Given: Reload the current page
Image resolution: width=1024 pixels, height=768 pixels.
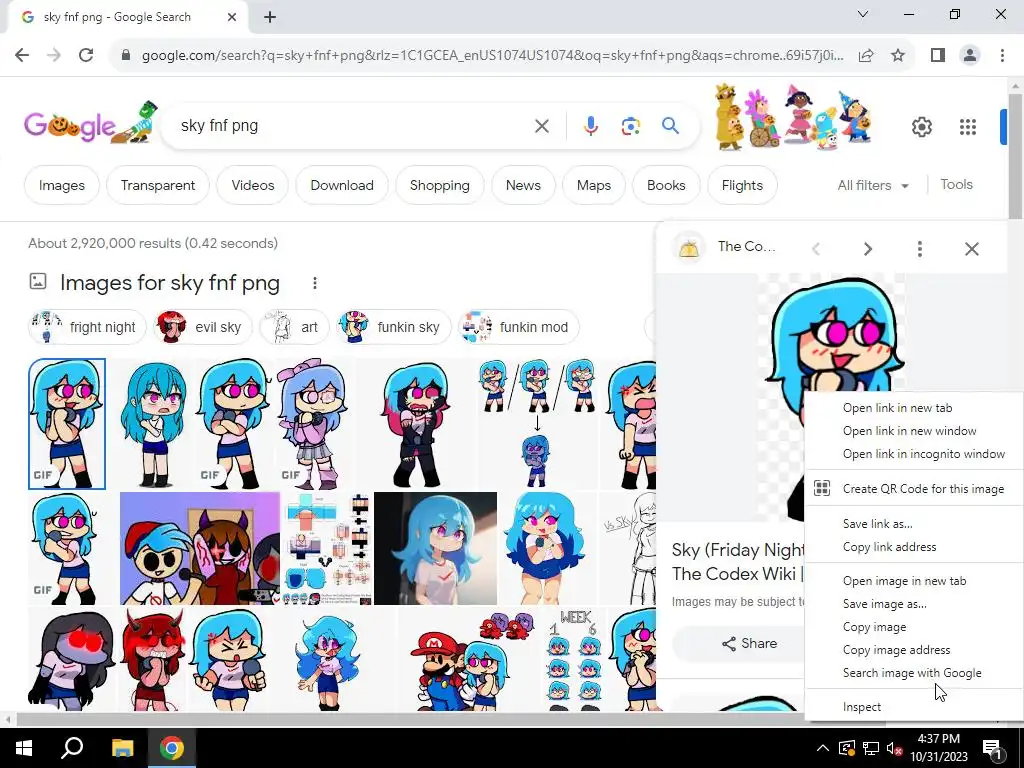Looking at the screenshot, I should (x=86, y=56).
